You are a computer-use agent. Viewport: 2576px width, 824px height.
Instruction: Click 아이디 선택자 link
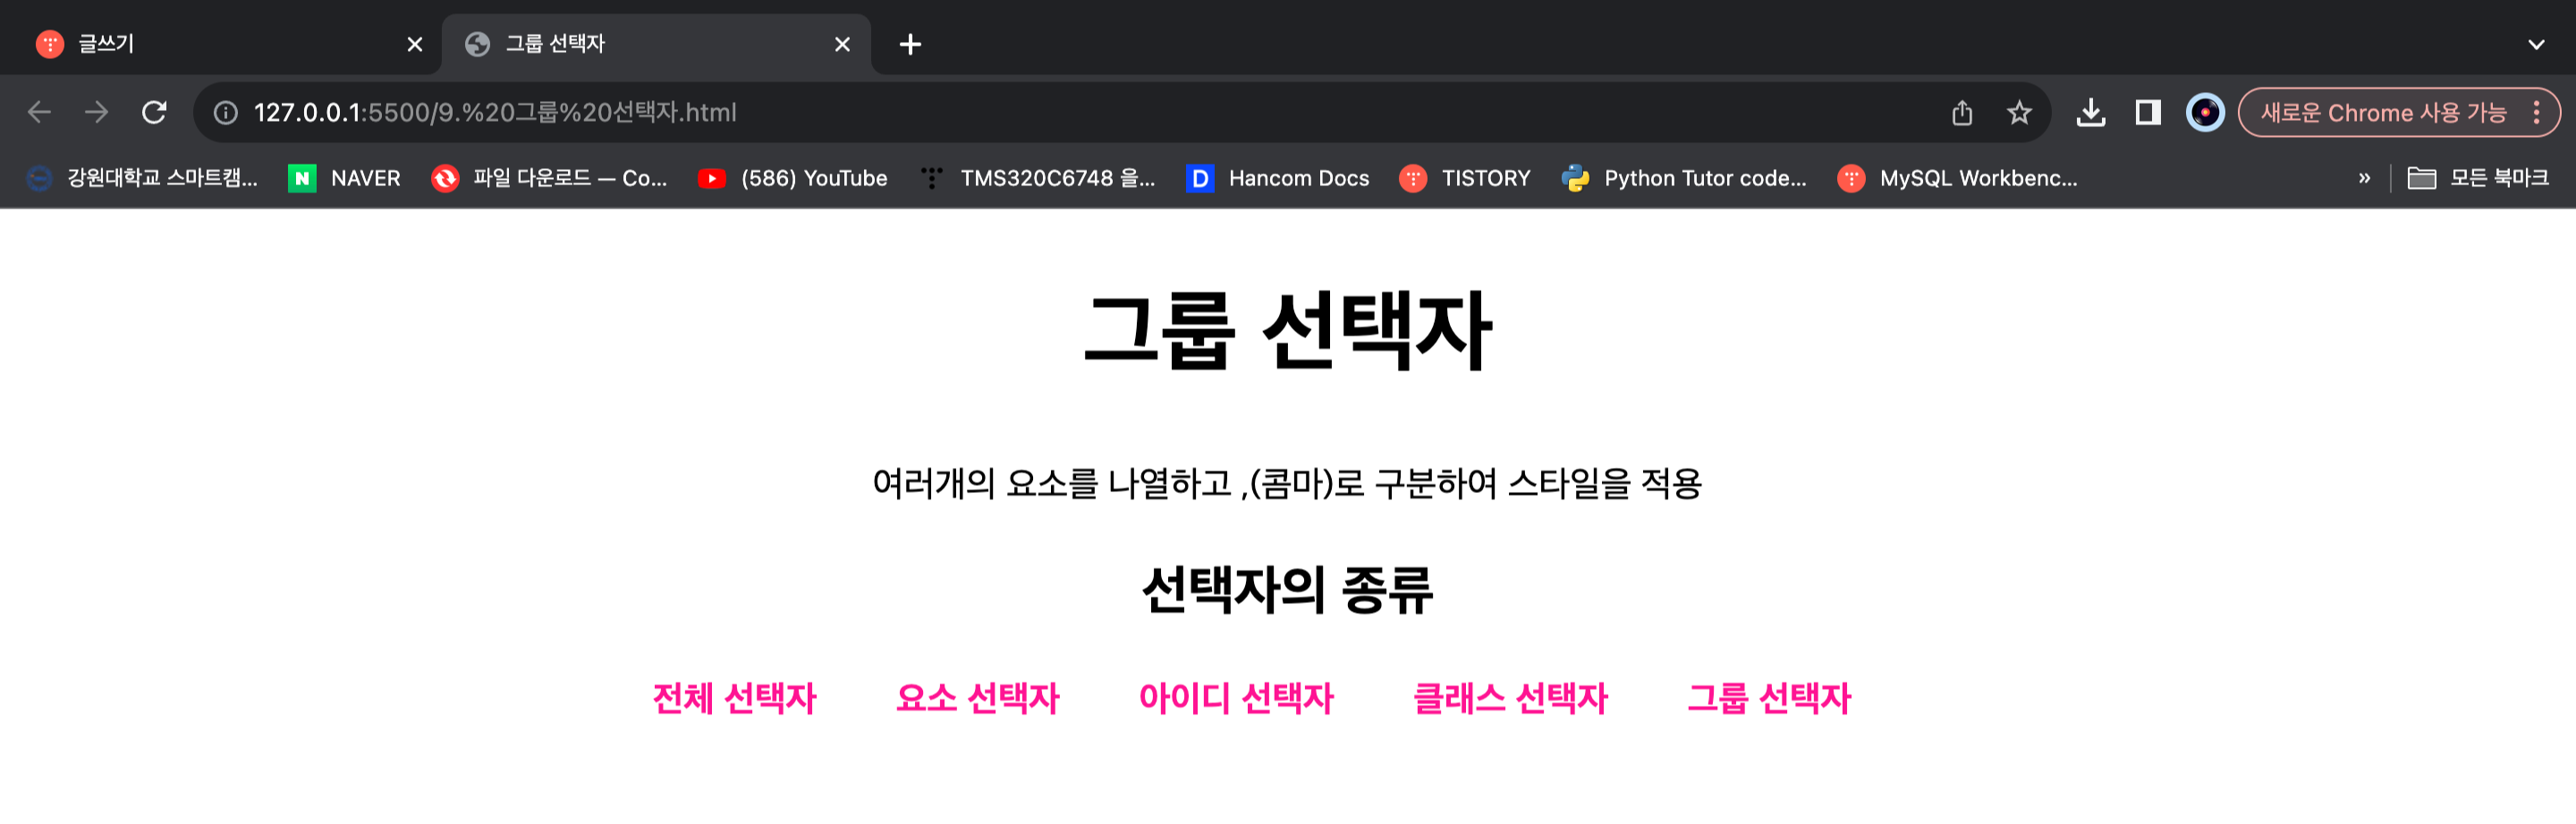[1236, 698]
